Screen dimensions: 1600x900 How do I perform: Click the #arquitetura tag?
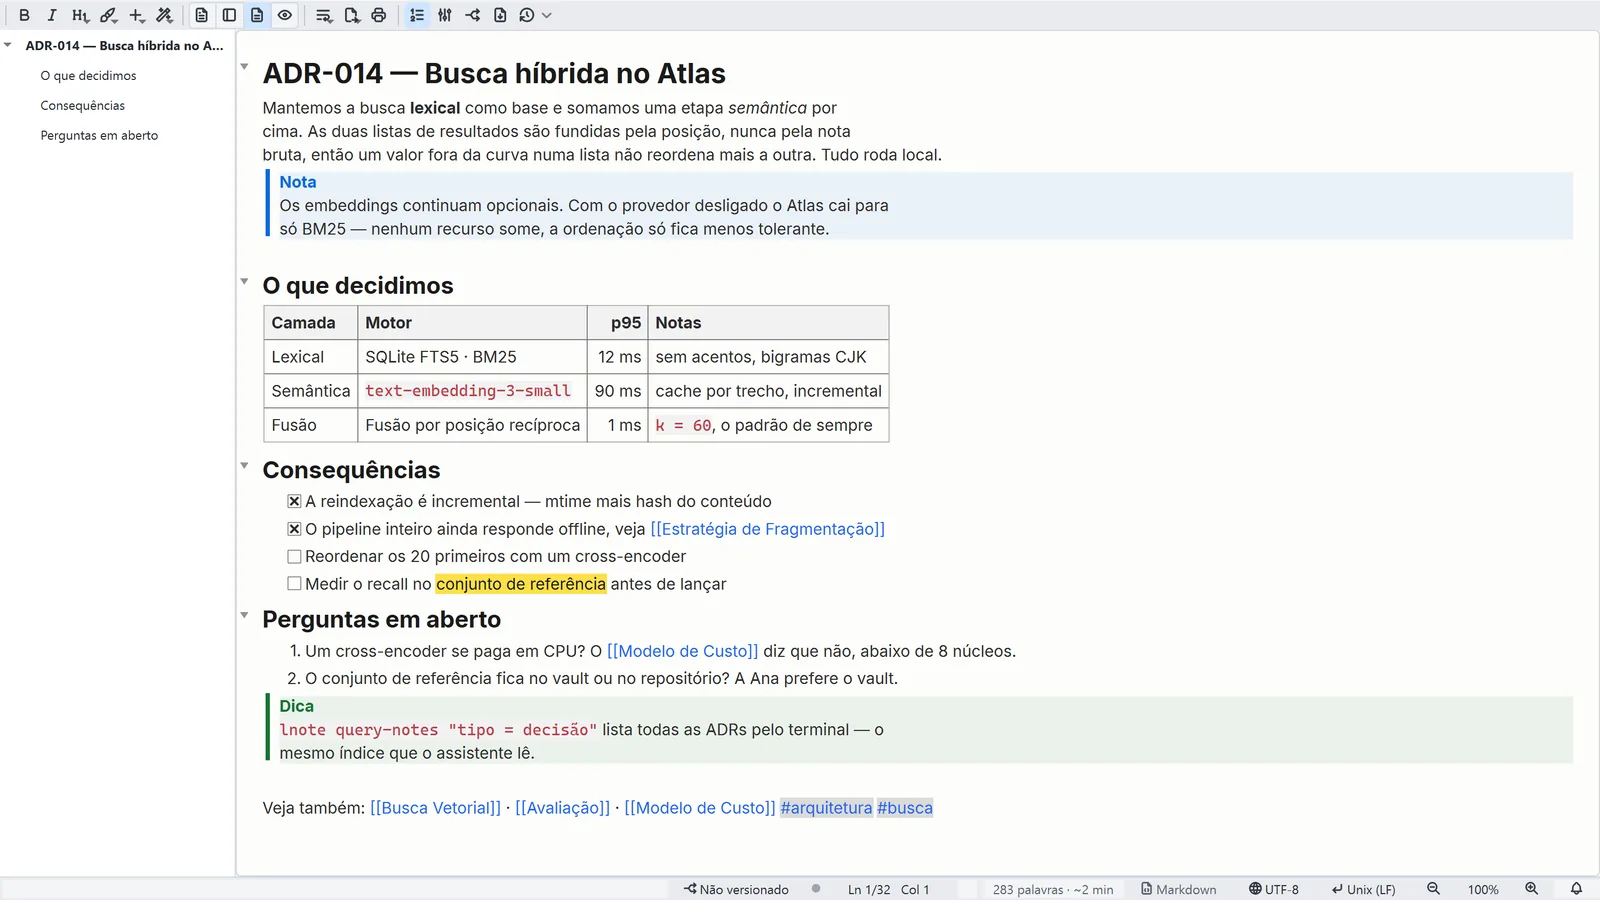point(826,808)
